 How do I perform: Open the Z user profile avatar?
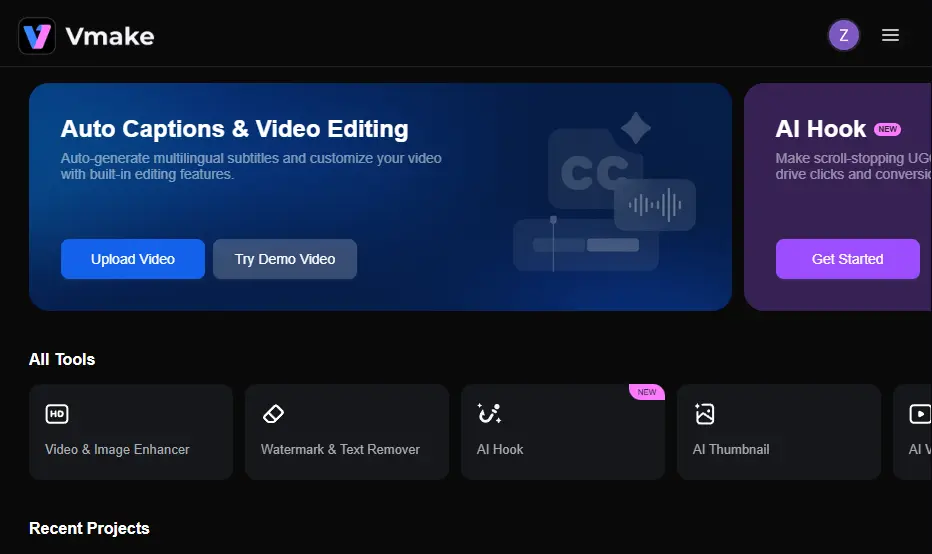(843, 36)
